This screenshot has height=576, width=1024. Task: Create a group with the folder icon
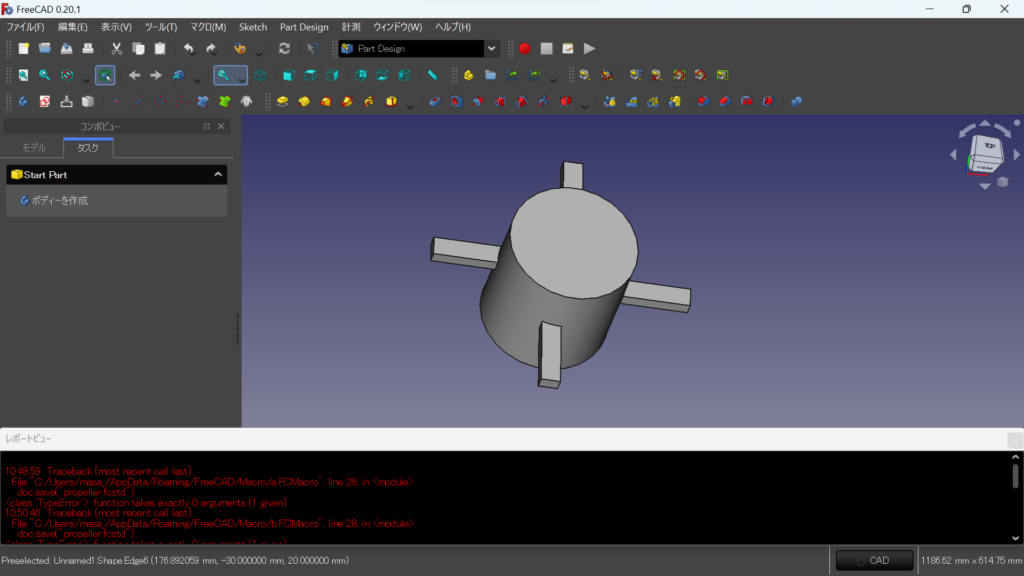(490, 75)
